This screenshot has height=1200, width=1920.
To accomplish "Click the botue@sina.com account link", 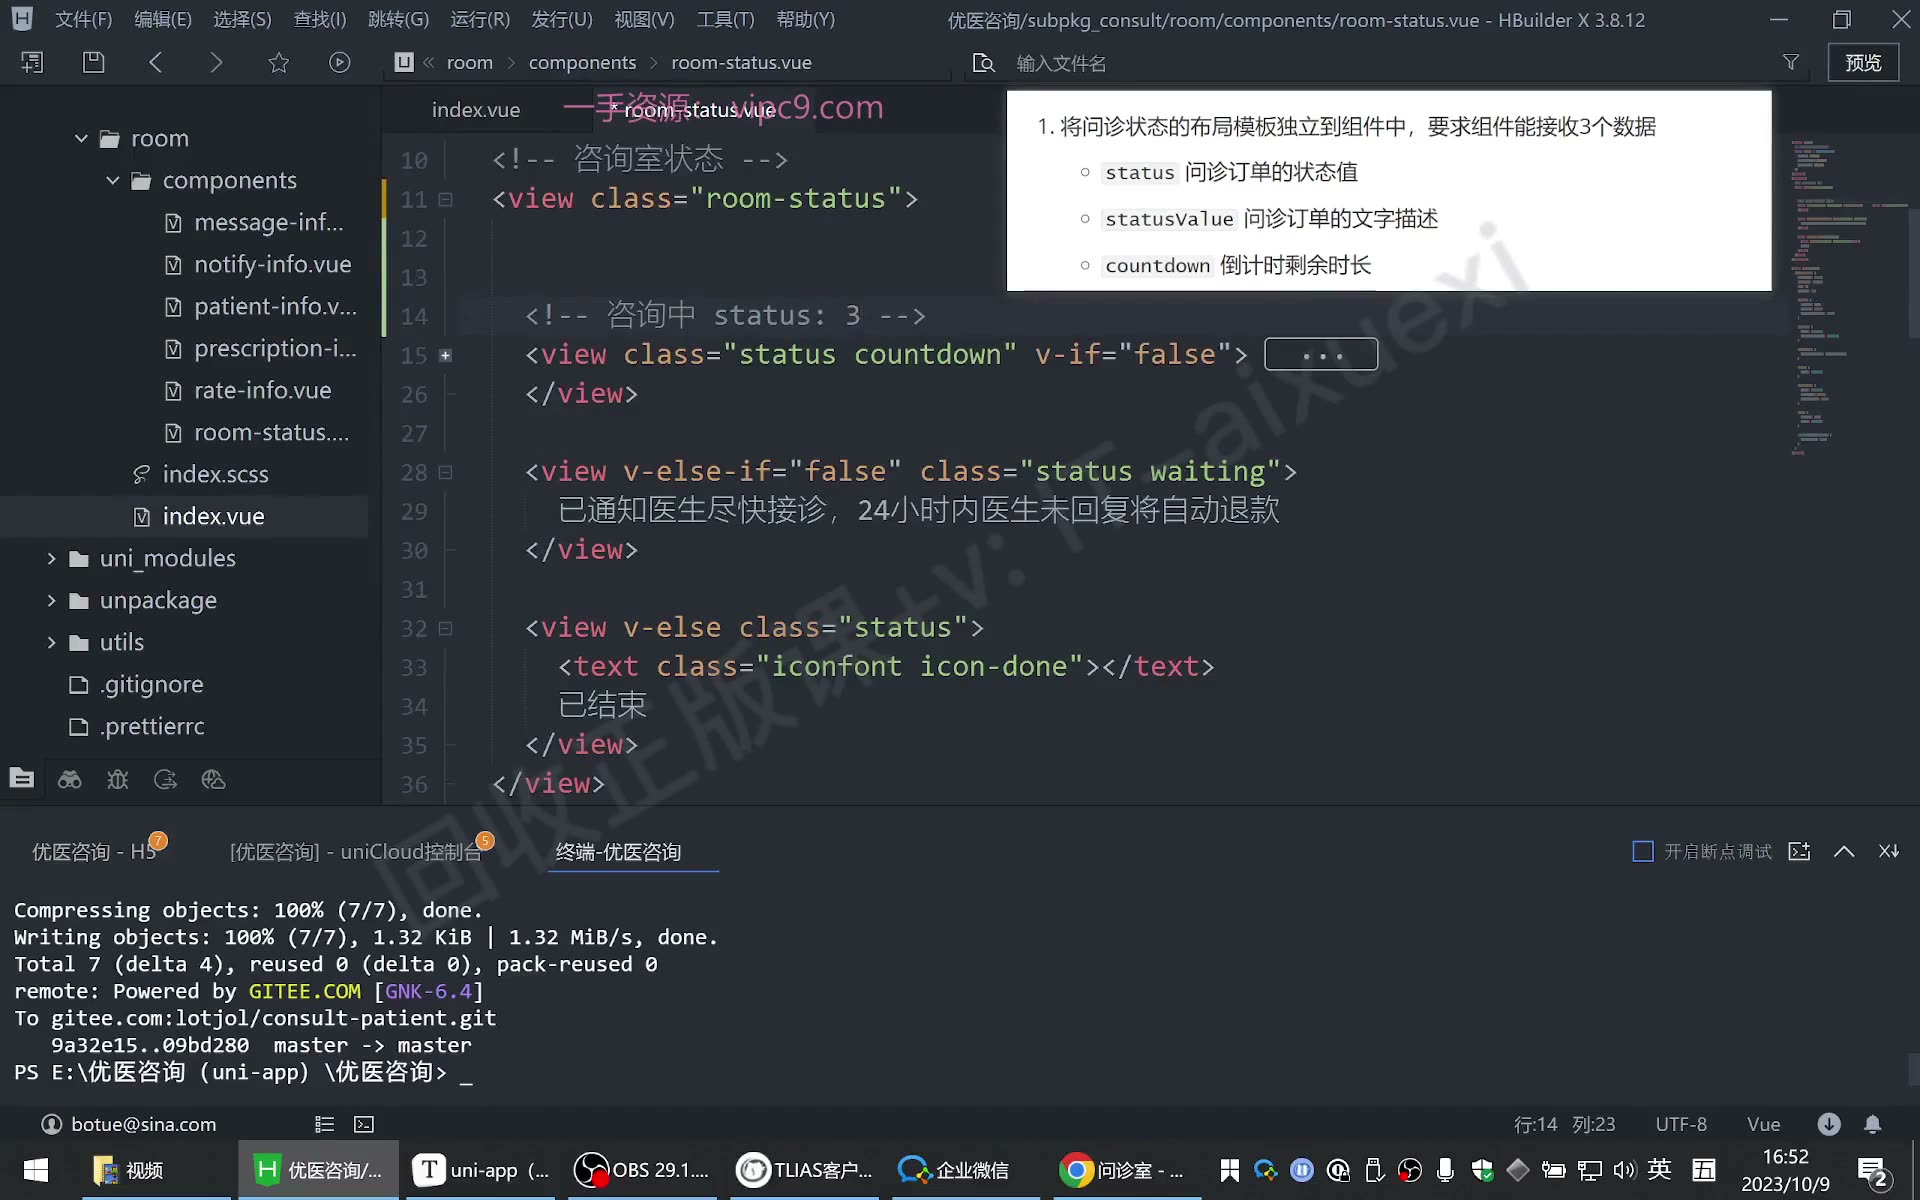I will click(x=143, y=1124).
